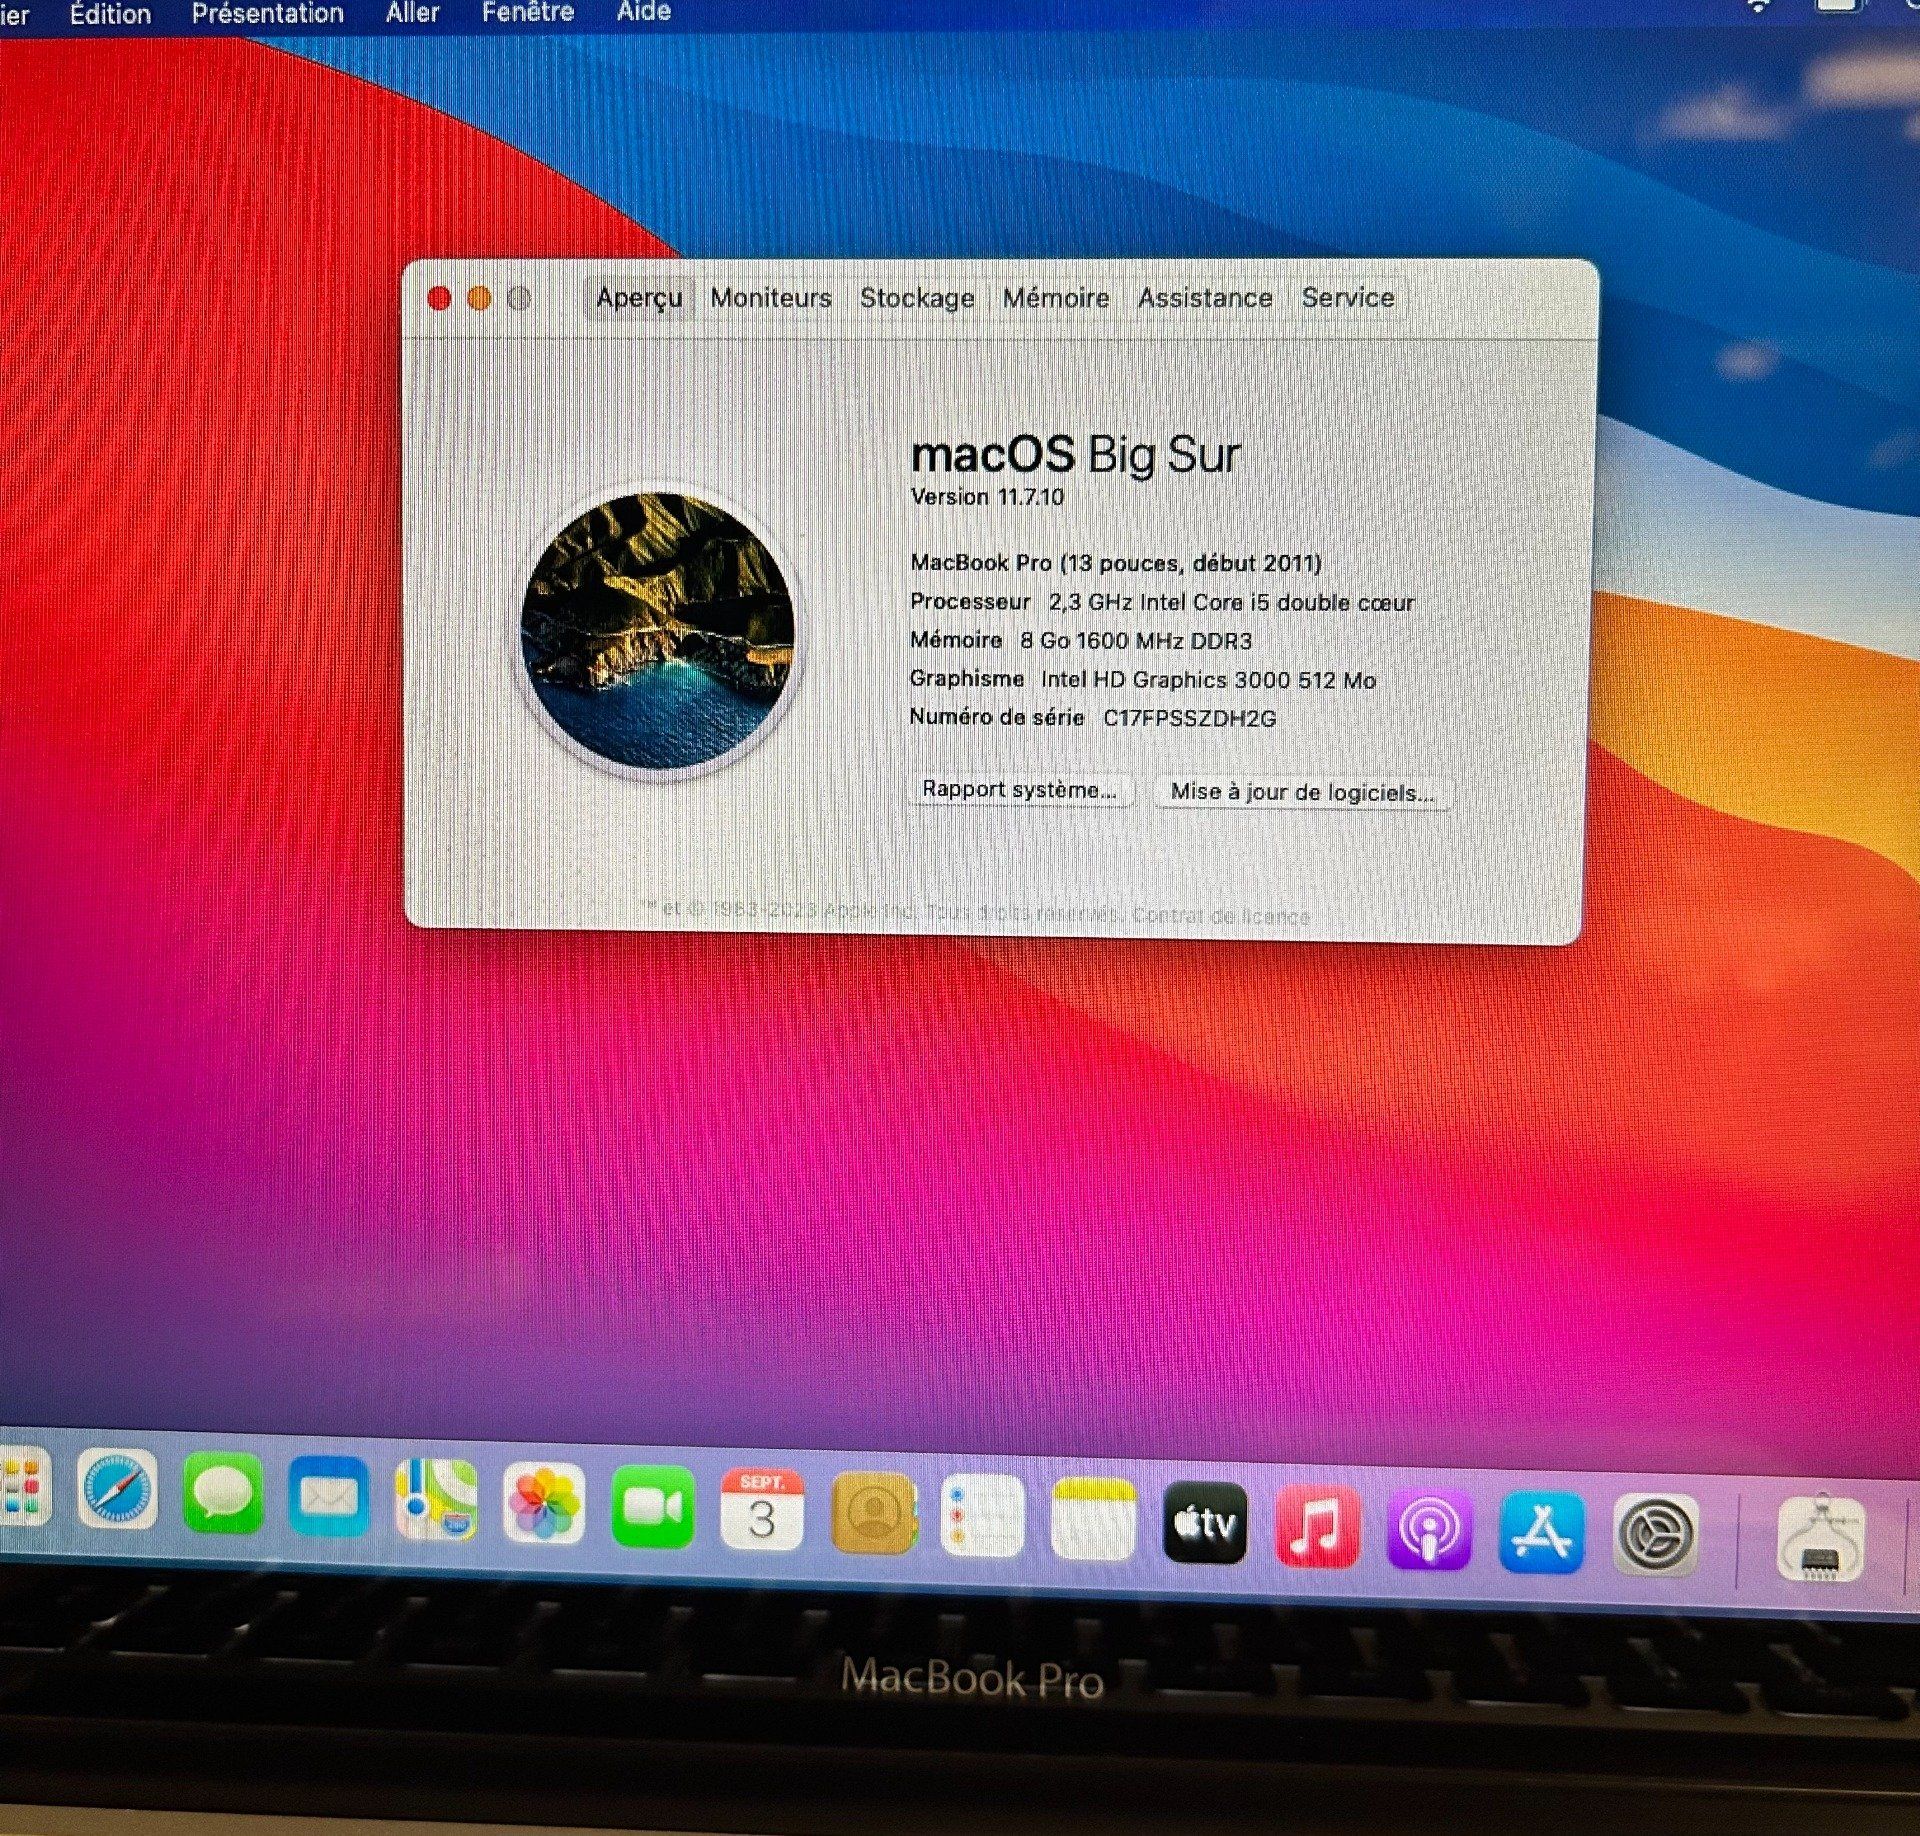The width and height of the screenshot is (1920, 1836).
Task: Open the Présentation menu
Action: pyautogui.click(x=268, y=14)
